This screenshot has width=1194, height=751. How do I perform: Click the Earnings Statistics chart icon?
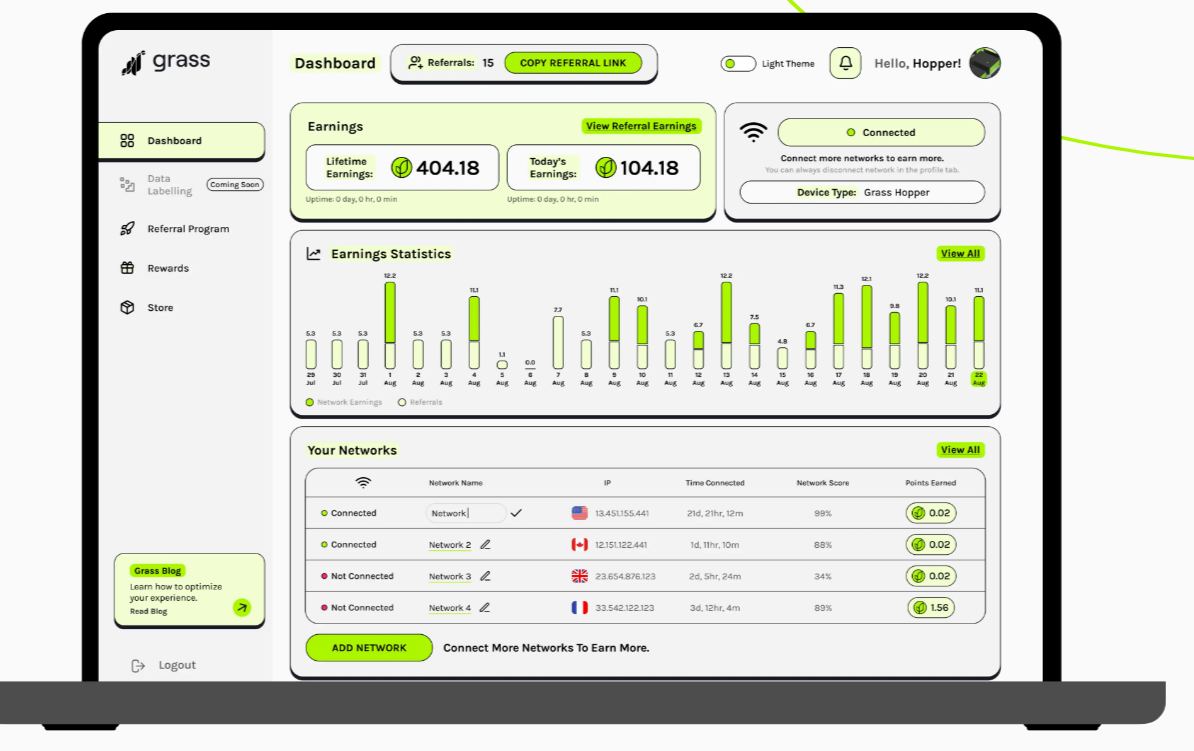pos(314,254)
